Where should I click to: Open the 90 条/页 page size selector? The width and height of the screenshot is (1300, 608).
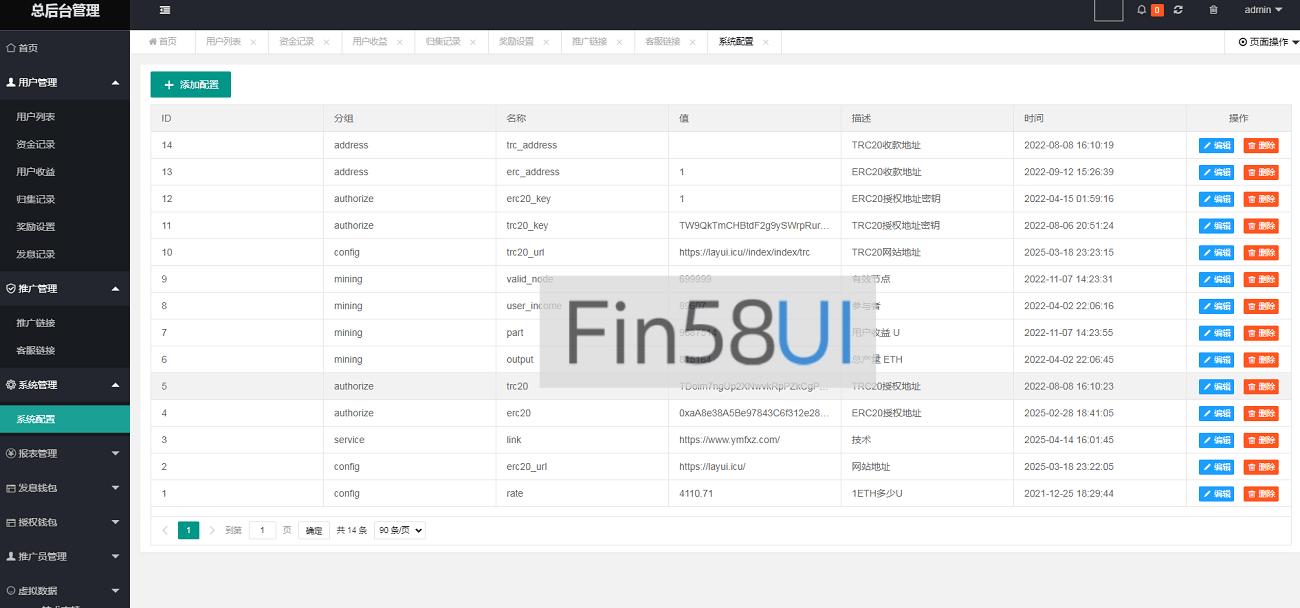click(399, 531)
